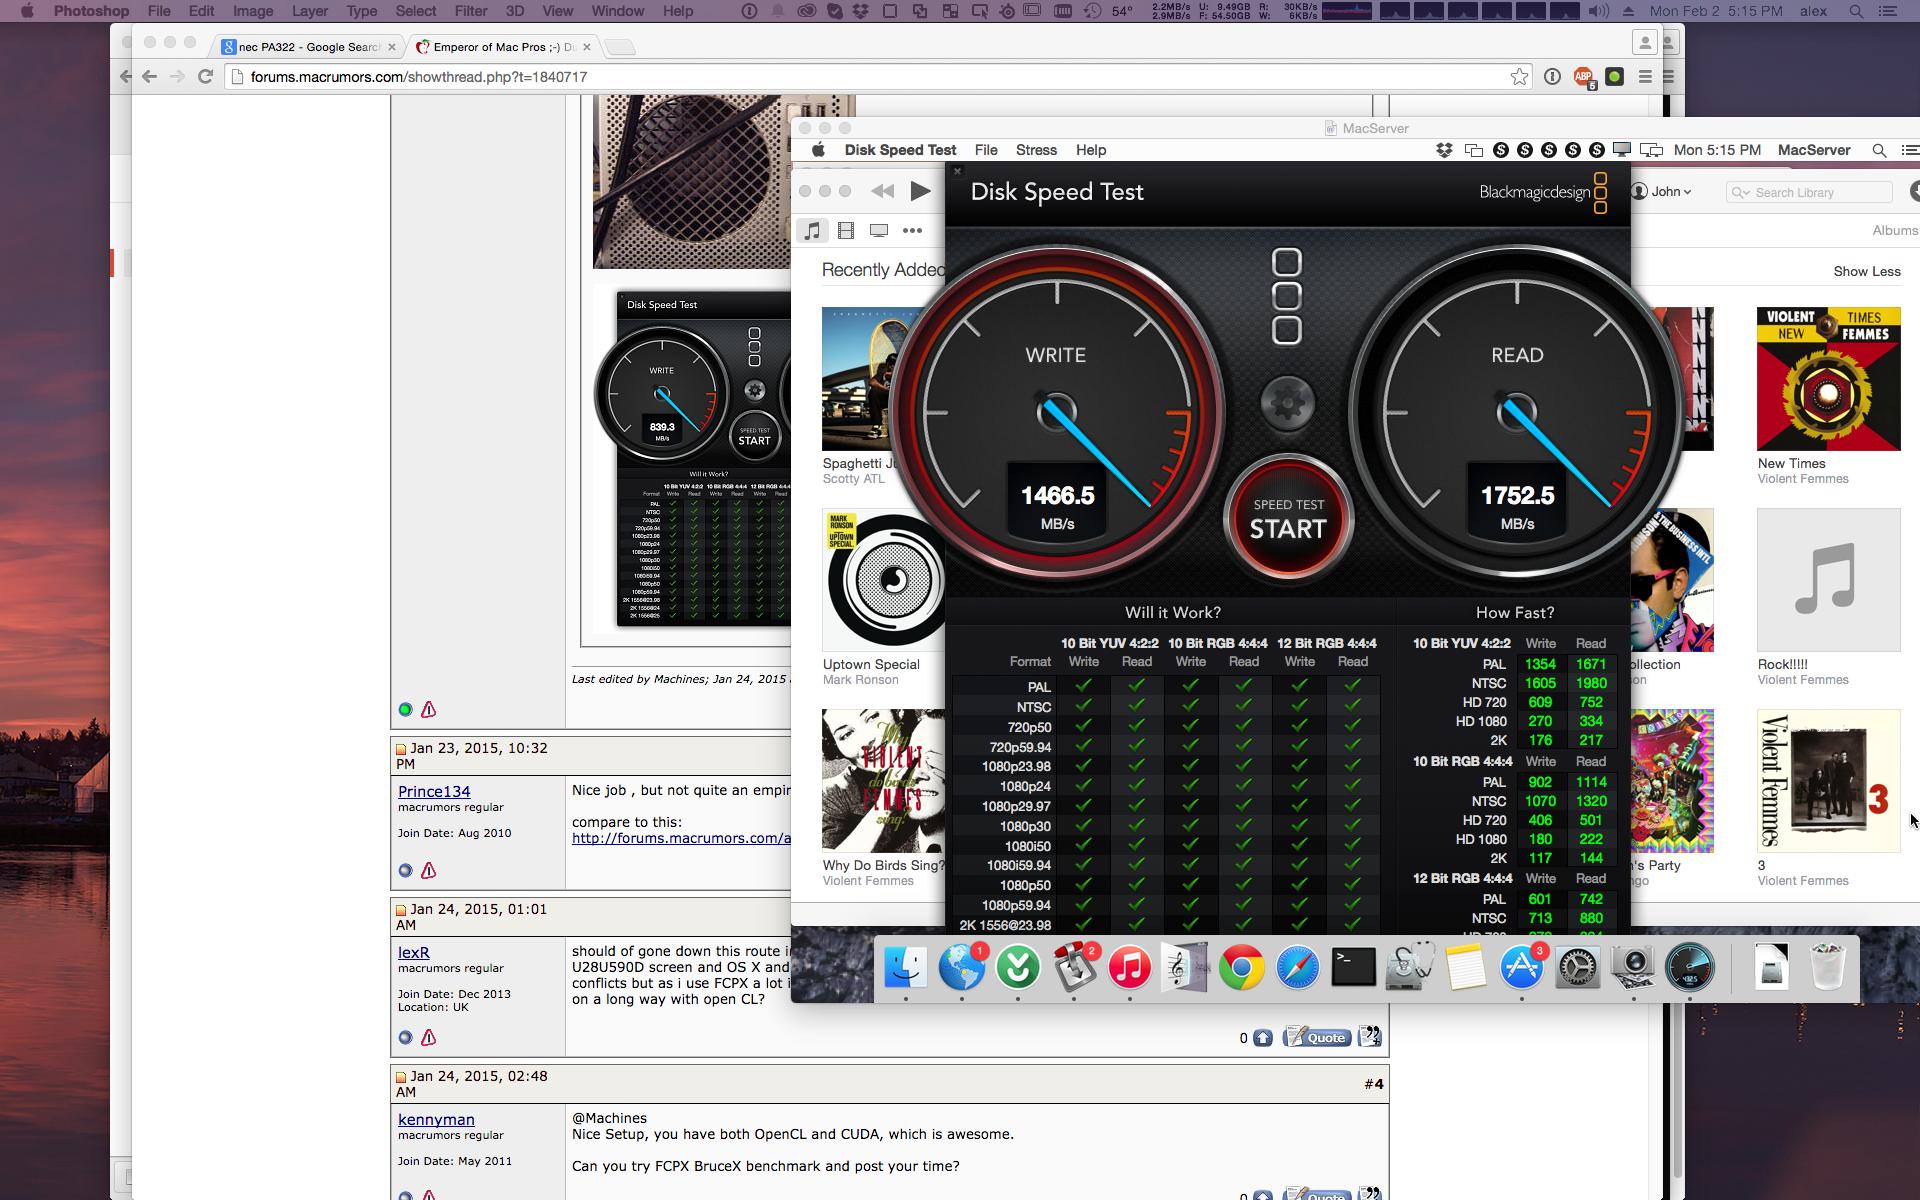1920x1200 pixels.
Task: Click Quote button on lexR's post
Action: click(1317, 1037)
